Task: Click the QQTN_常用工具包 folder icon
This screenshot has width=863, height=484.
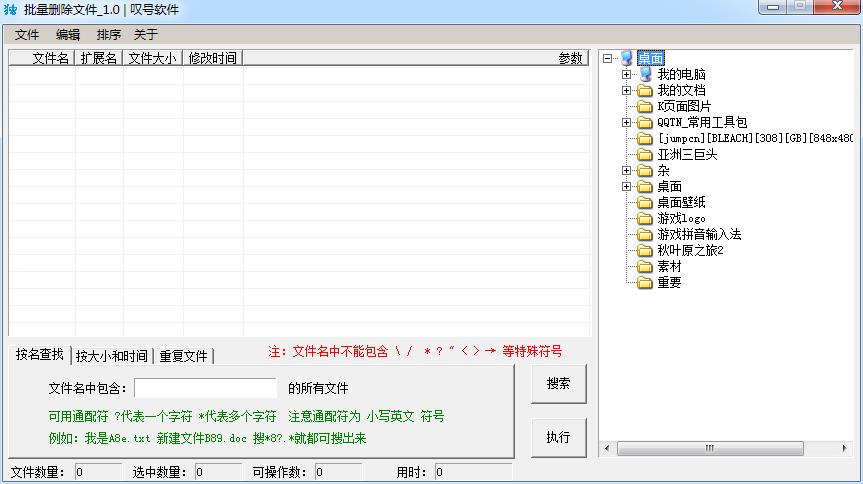Action: click(x=644, y=122)
